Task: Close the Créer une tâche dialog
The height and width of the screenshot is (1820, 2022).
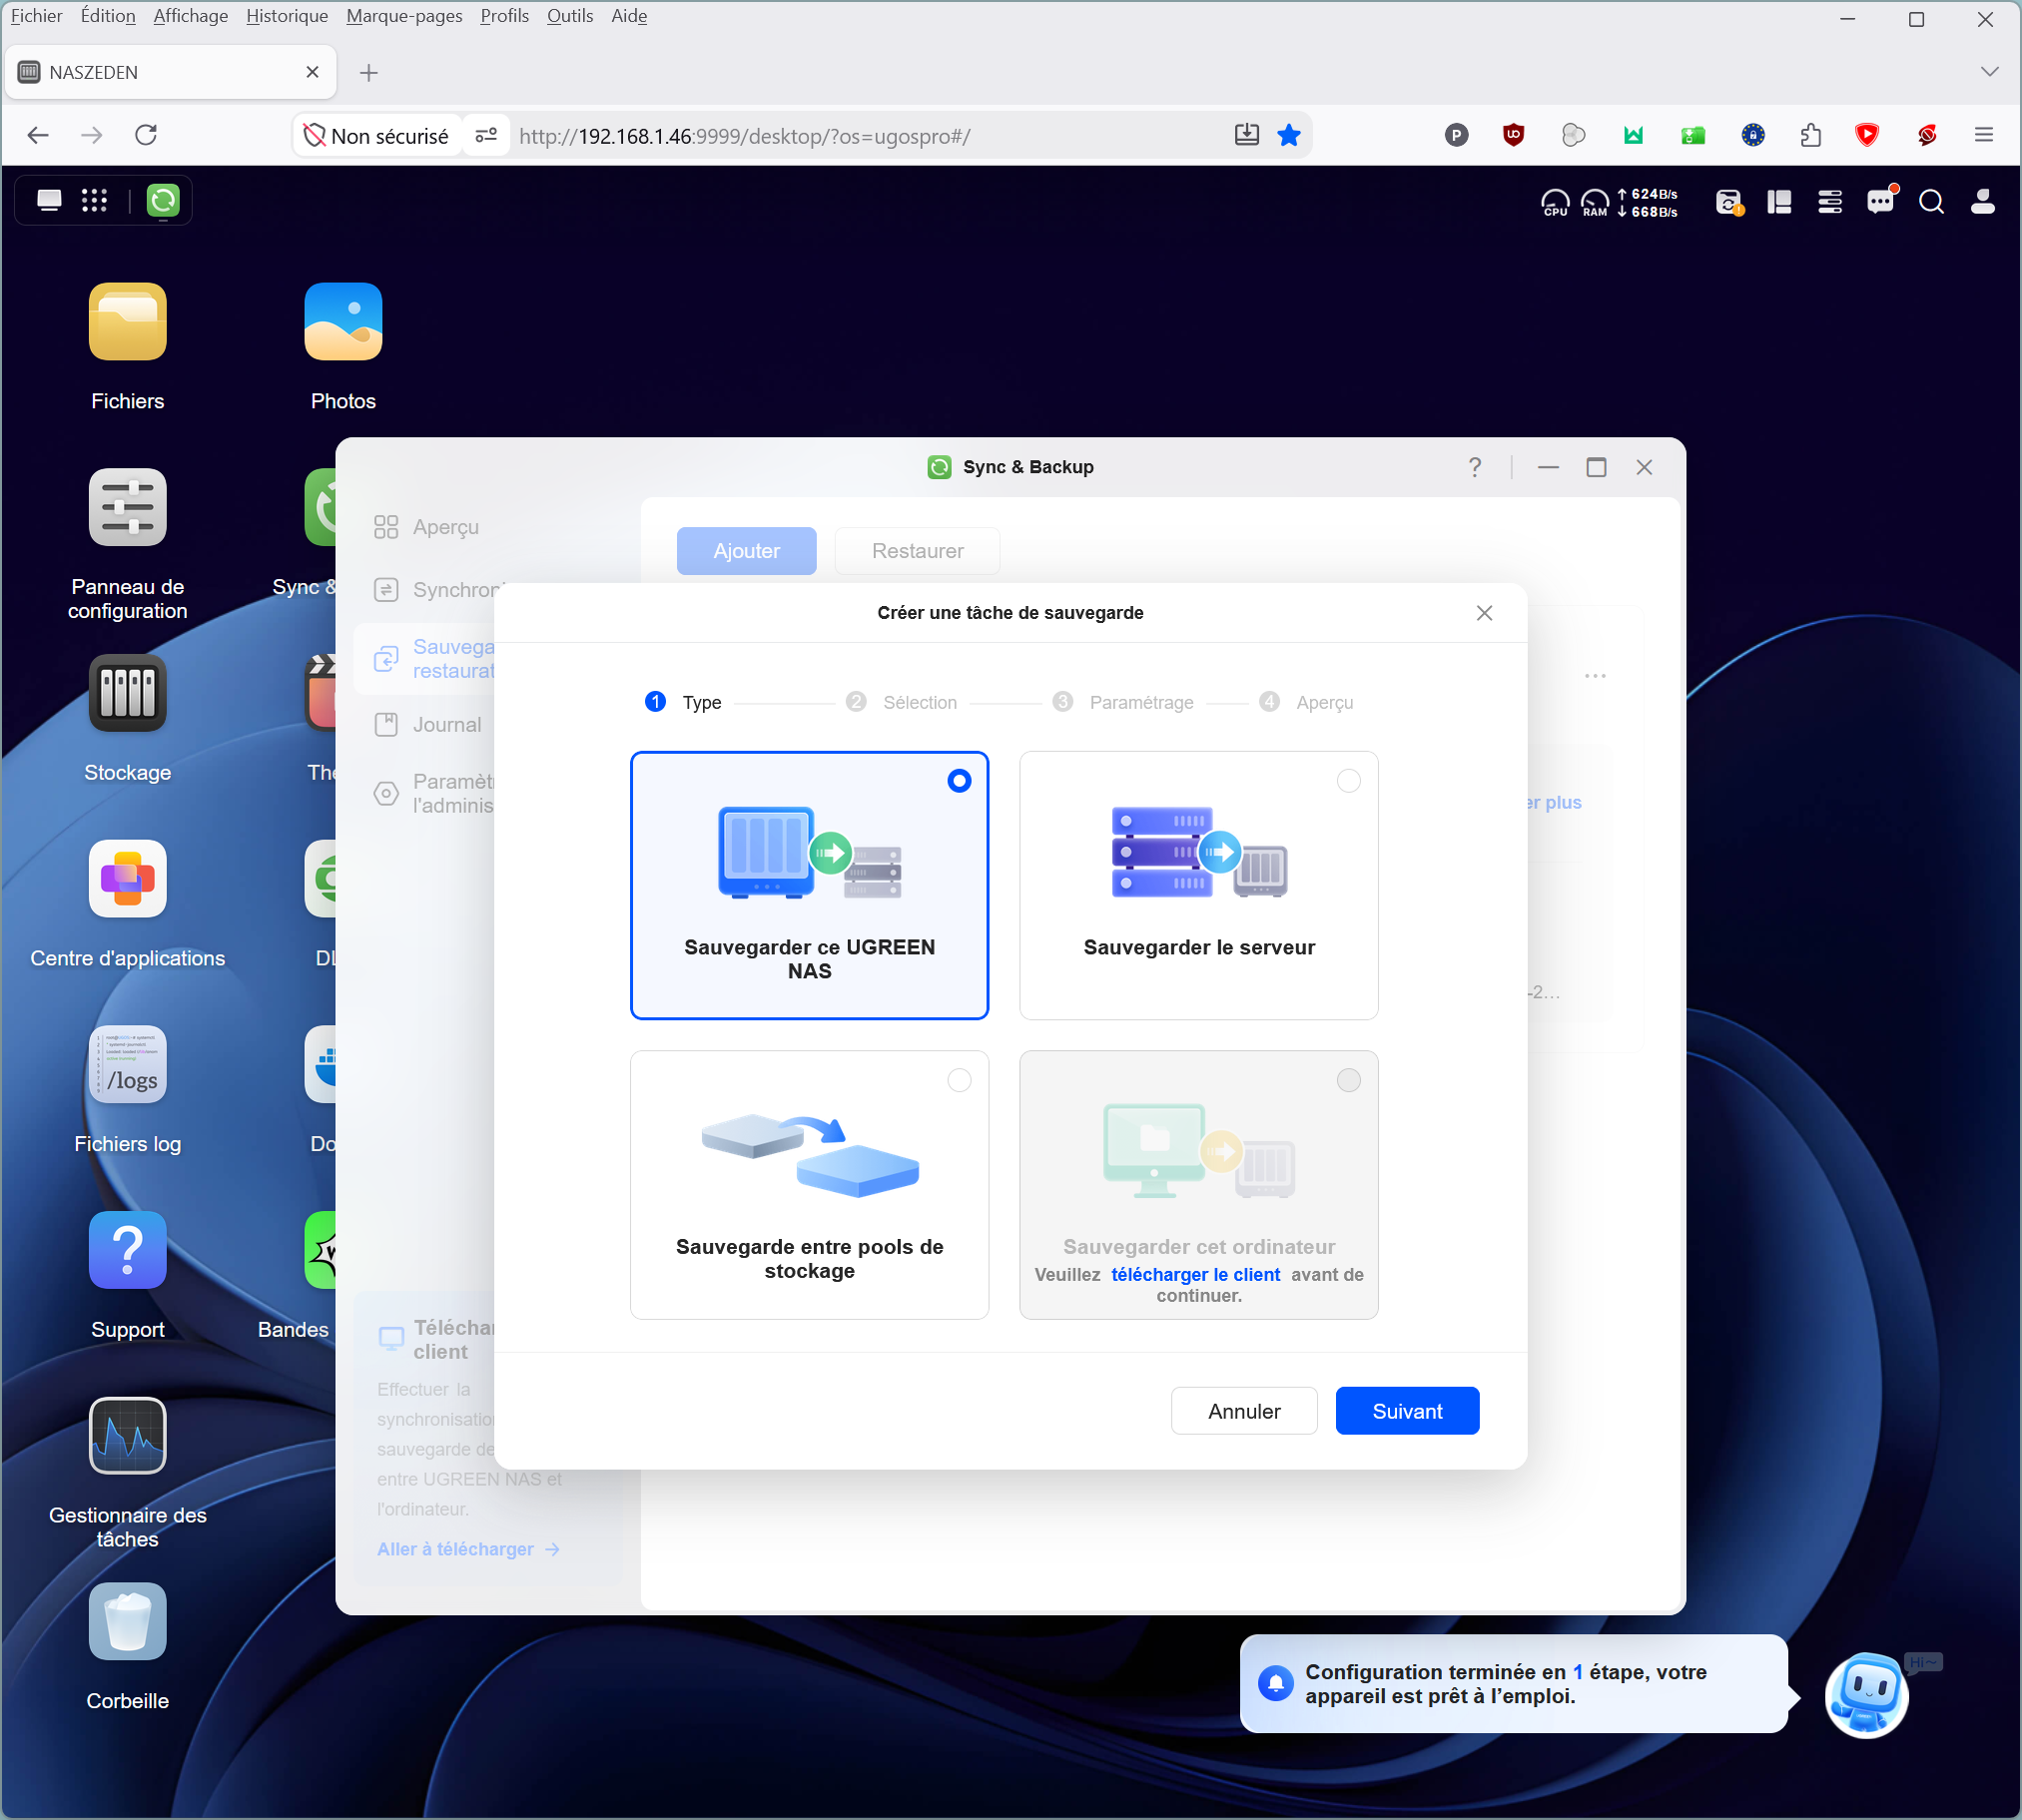Action: (1484, 614)
